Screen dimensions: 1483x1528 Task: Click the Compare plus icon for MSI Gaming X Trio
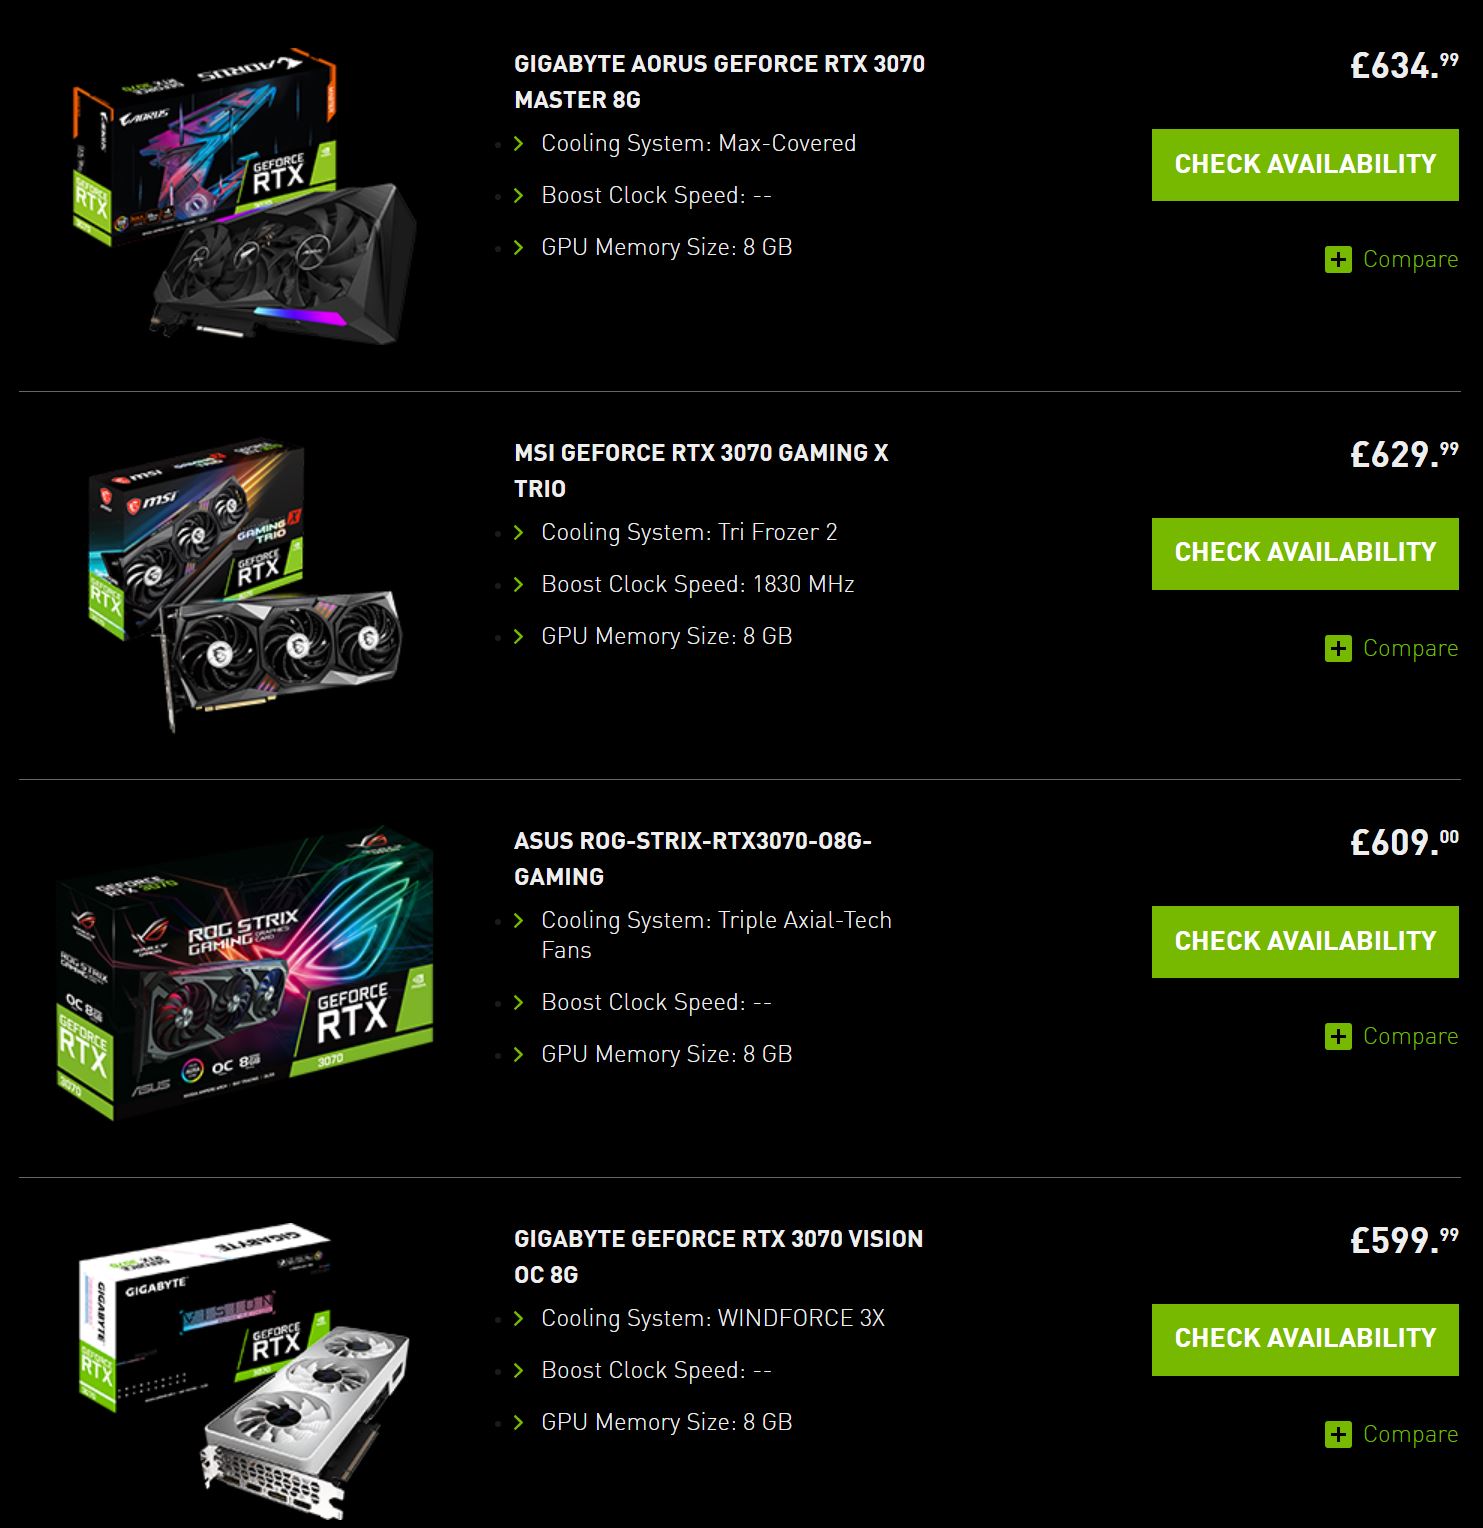point(1338,649)
